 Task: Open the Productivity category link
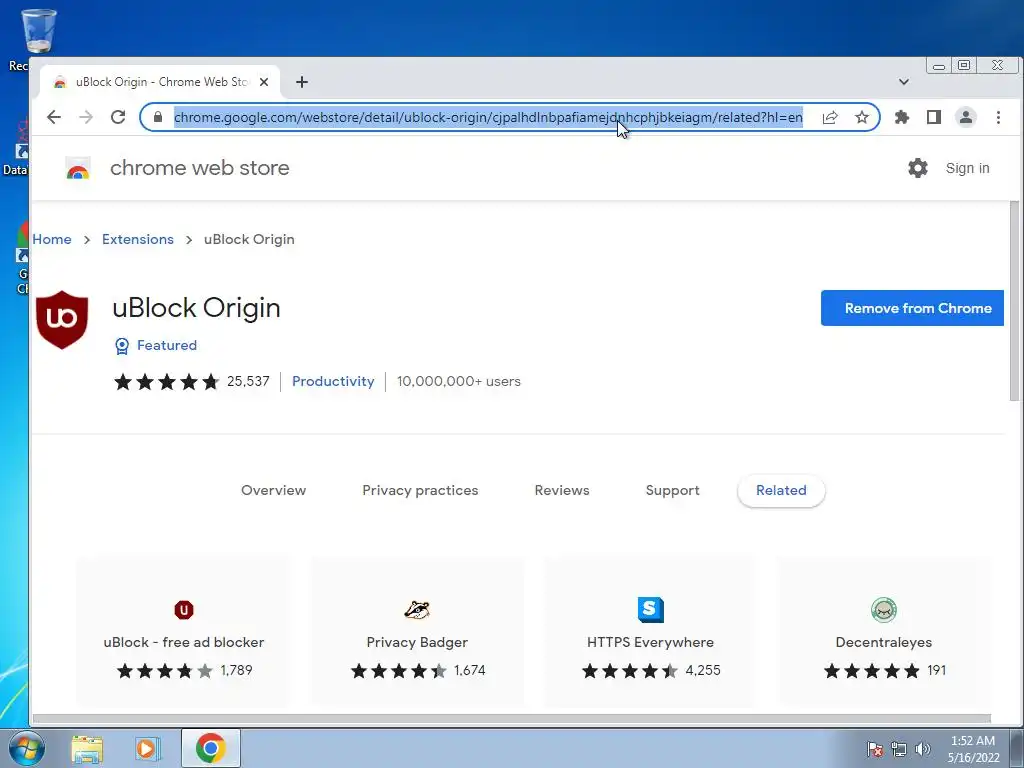[333, 381]
